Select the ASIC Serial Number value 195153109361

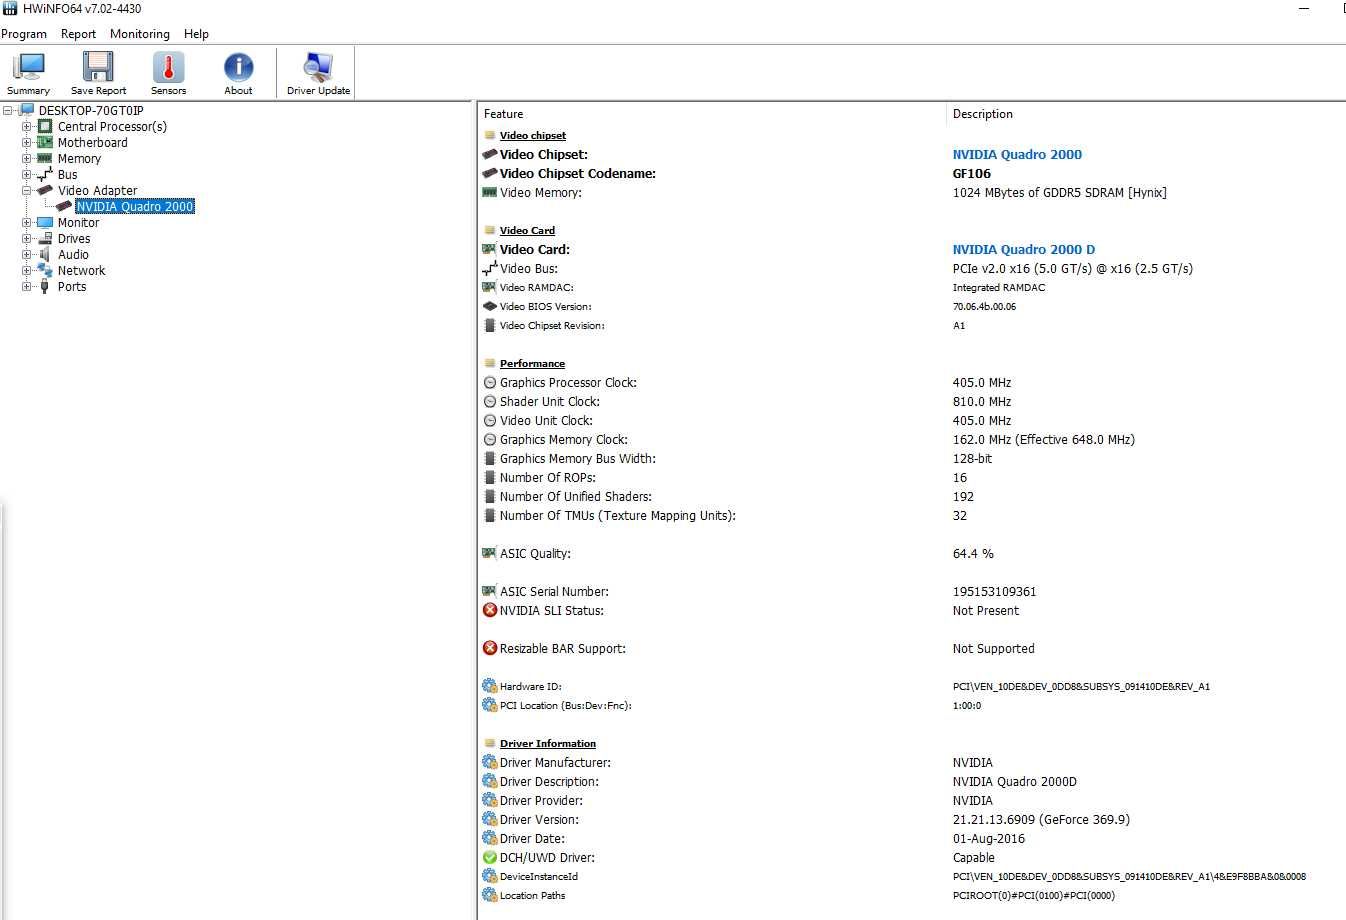995,592
